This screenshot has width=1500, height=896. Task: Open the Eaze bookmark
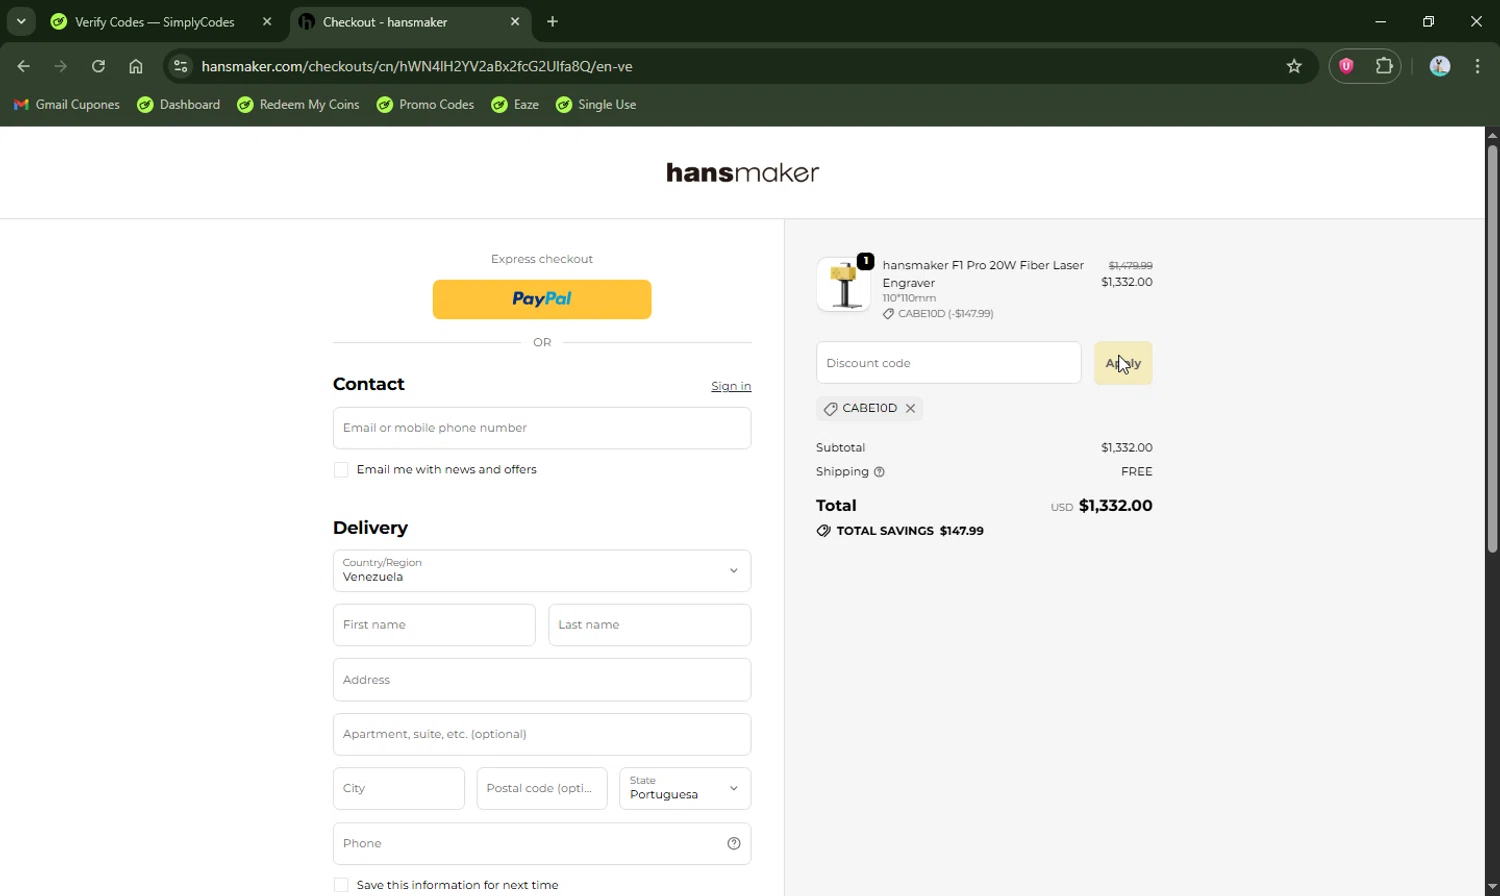tap(515, 105)
